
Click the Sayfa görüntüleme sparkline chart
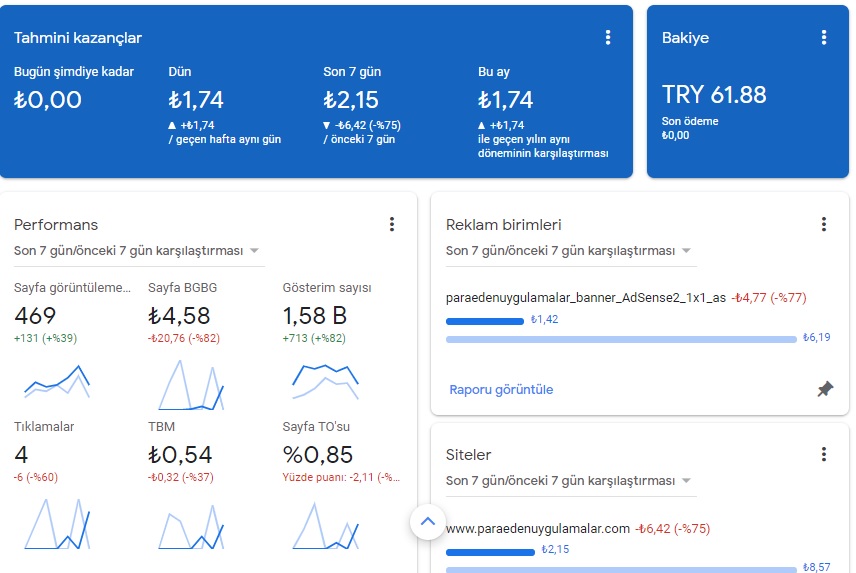pyautogui.click(x=57, y=381)
